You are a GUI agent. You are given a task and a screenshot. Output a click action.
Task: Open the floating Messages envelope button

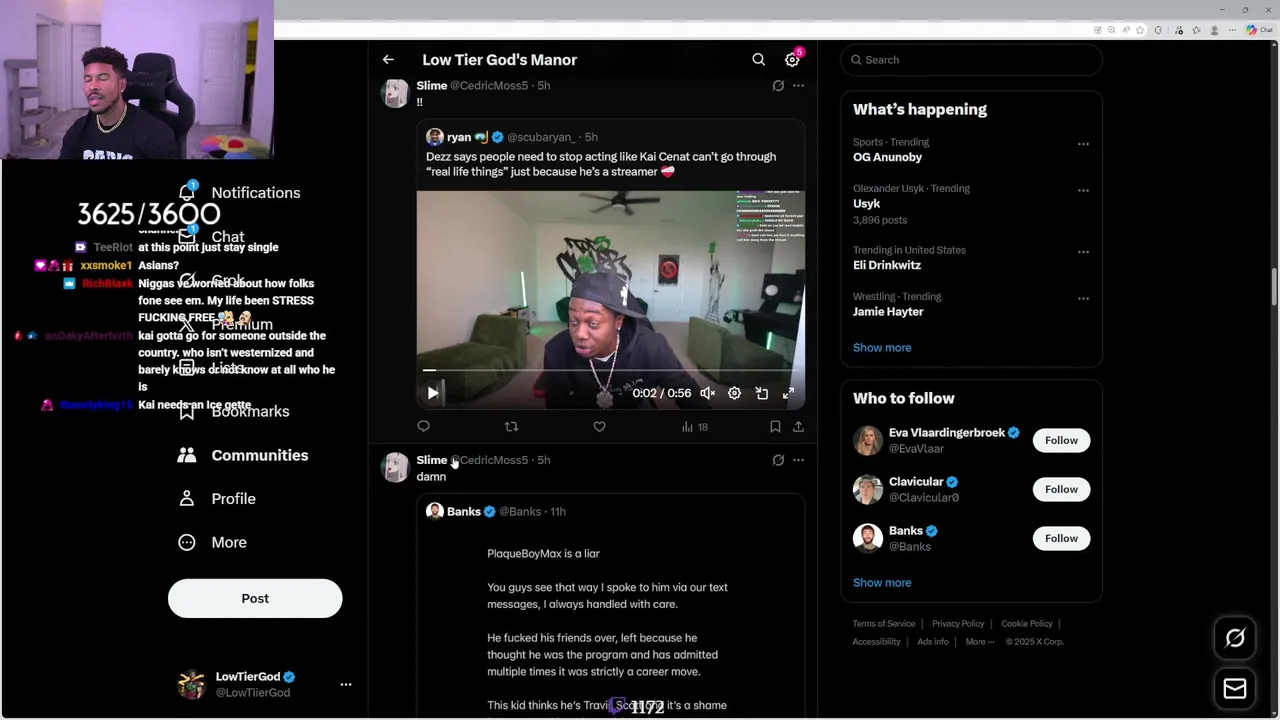point(1235,689)
